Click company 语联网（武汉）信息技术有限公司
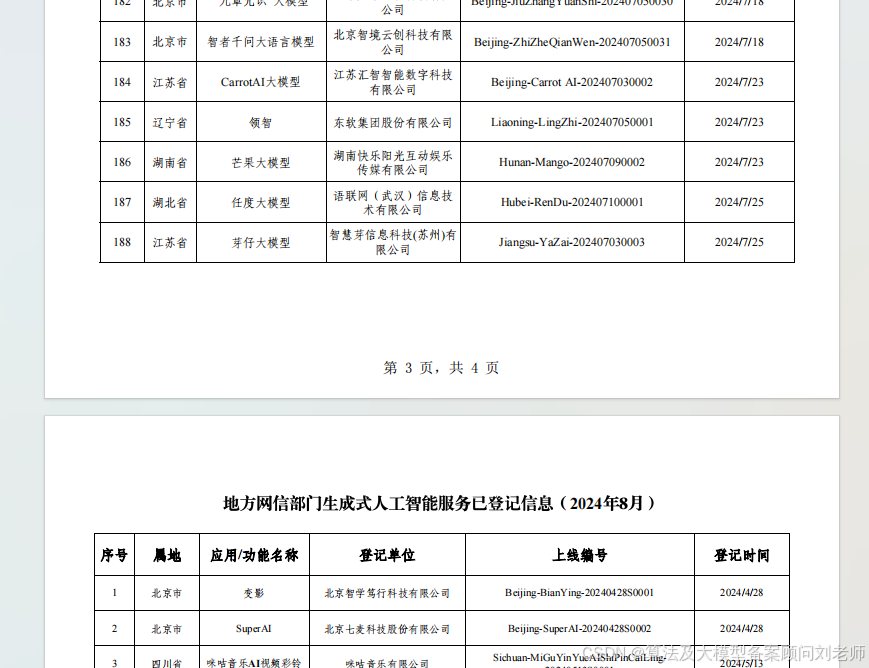869x668 pixels. click(x=393, y=202)
